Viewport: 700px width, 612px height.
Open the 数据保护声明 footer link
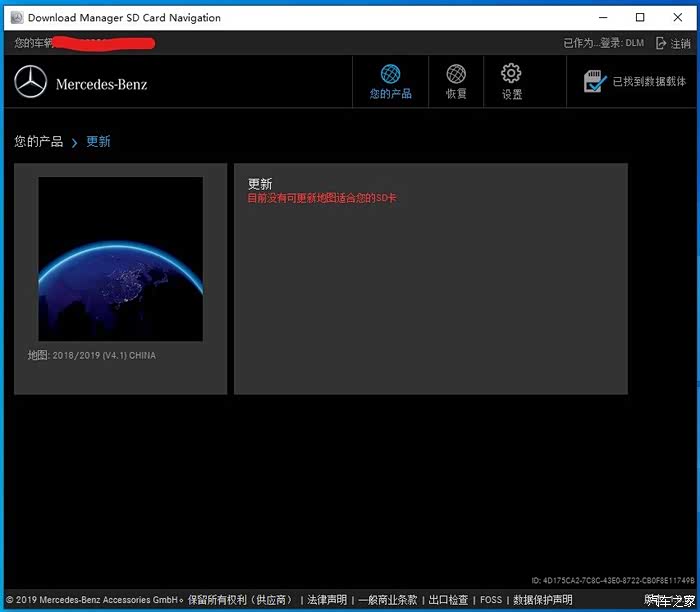coord(543,600)
